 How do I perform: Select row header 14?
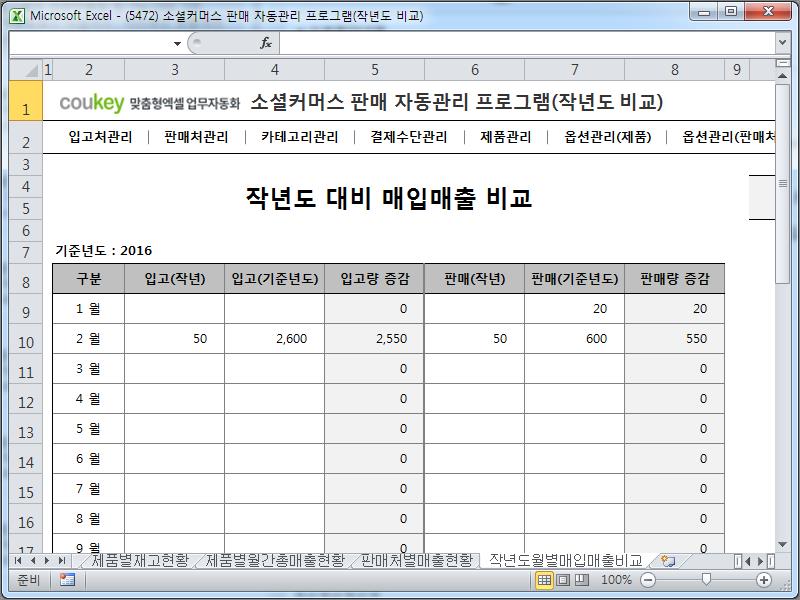click(26, 459)
